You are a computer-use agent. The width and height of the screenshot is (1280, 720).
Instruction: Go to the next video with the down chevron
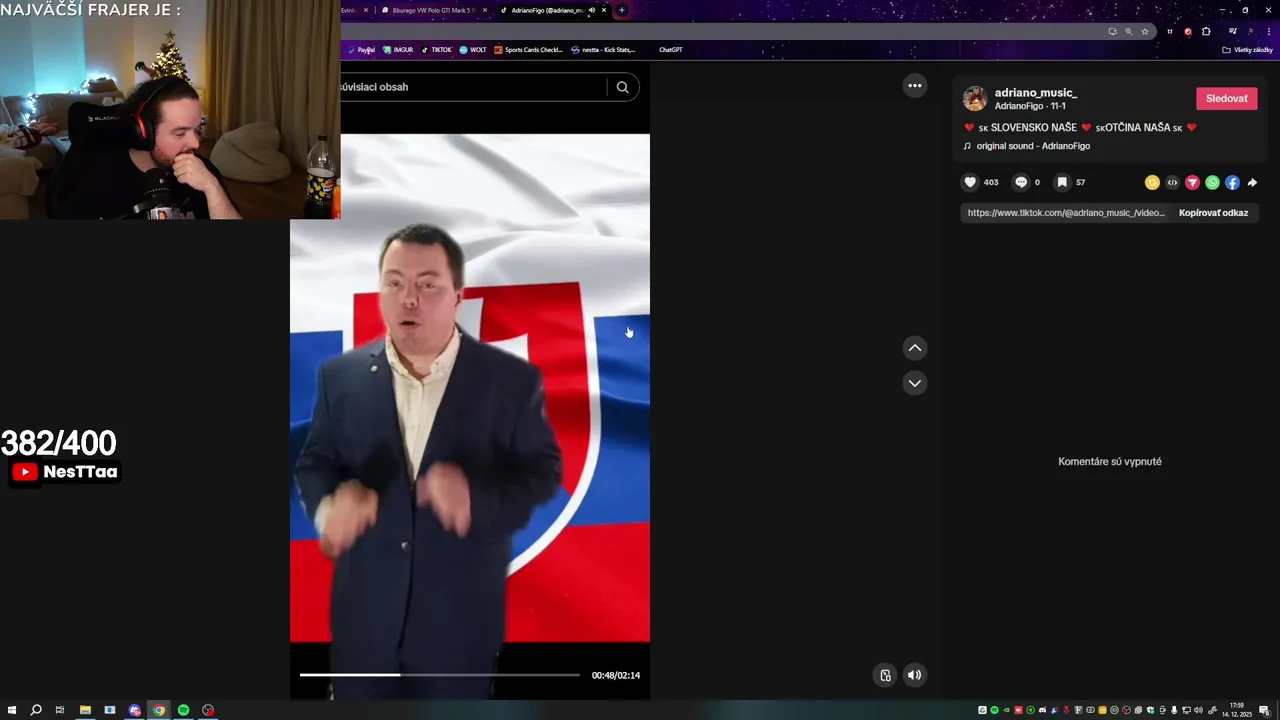click(914, 383)
